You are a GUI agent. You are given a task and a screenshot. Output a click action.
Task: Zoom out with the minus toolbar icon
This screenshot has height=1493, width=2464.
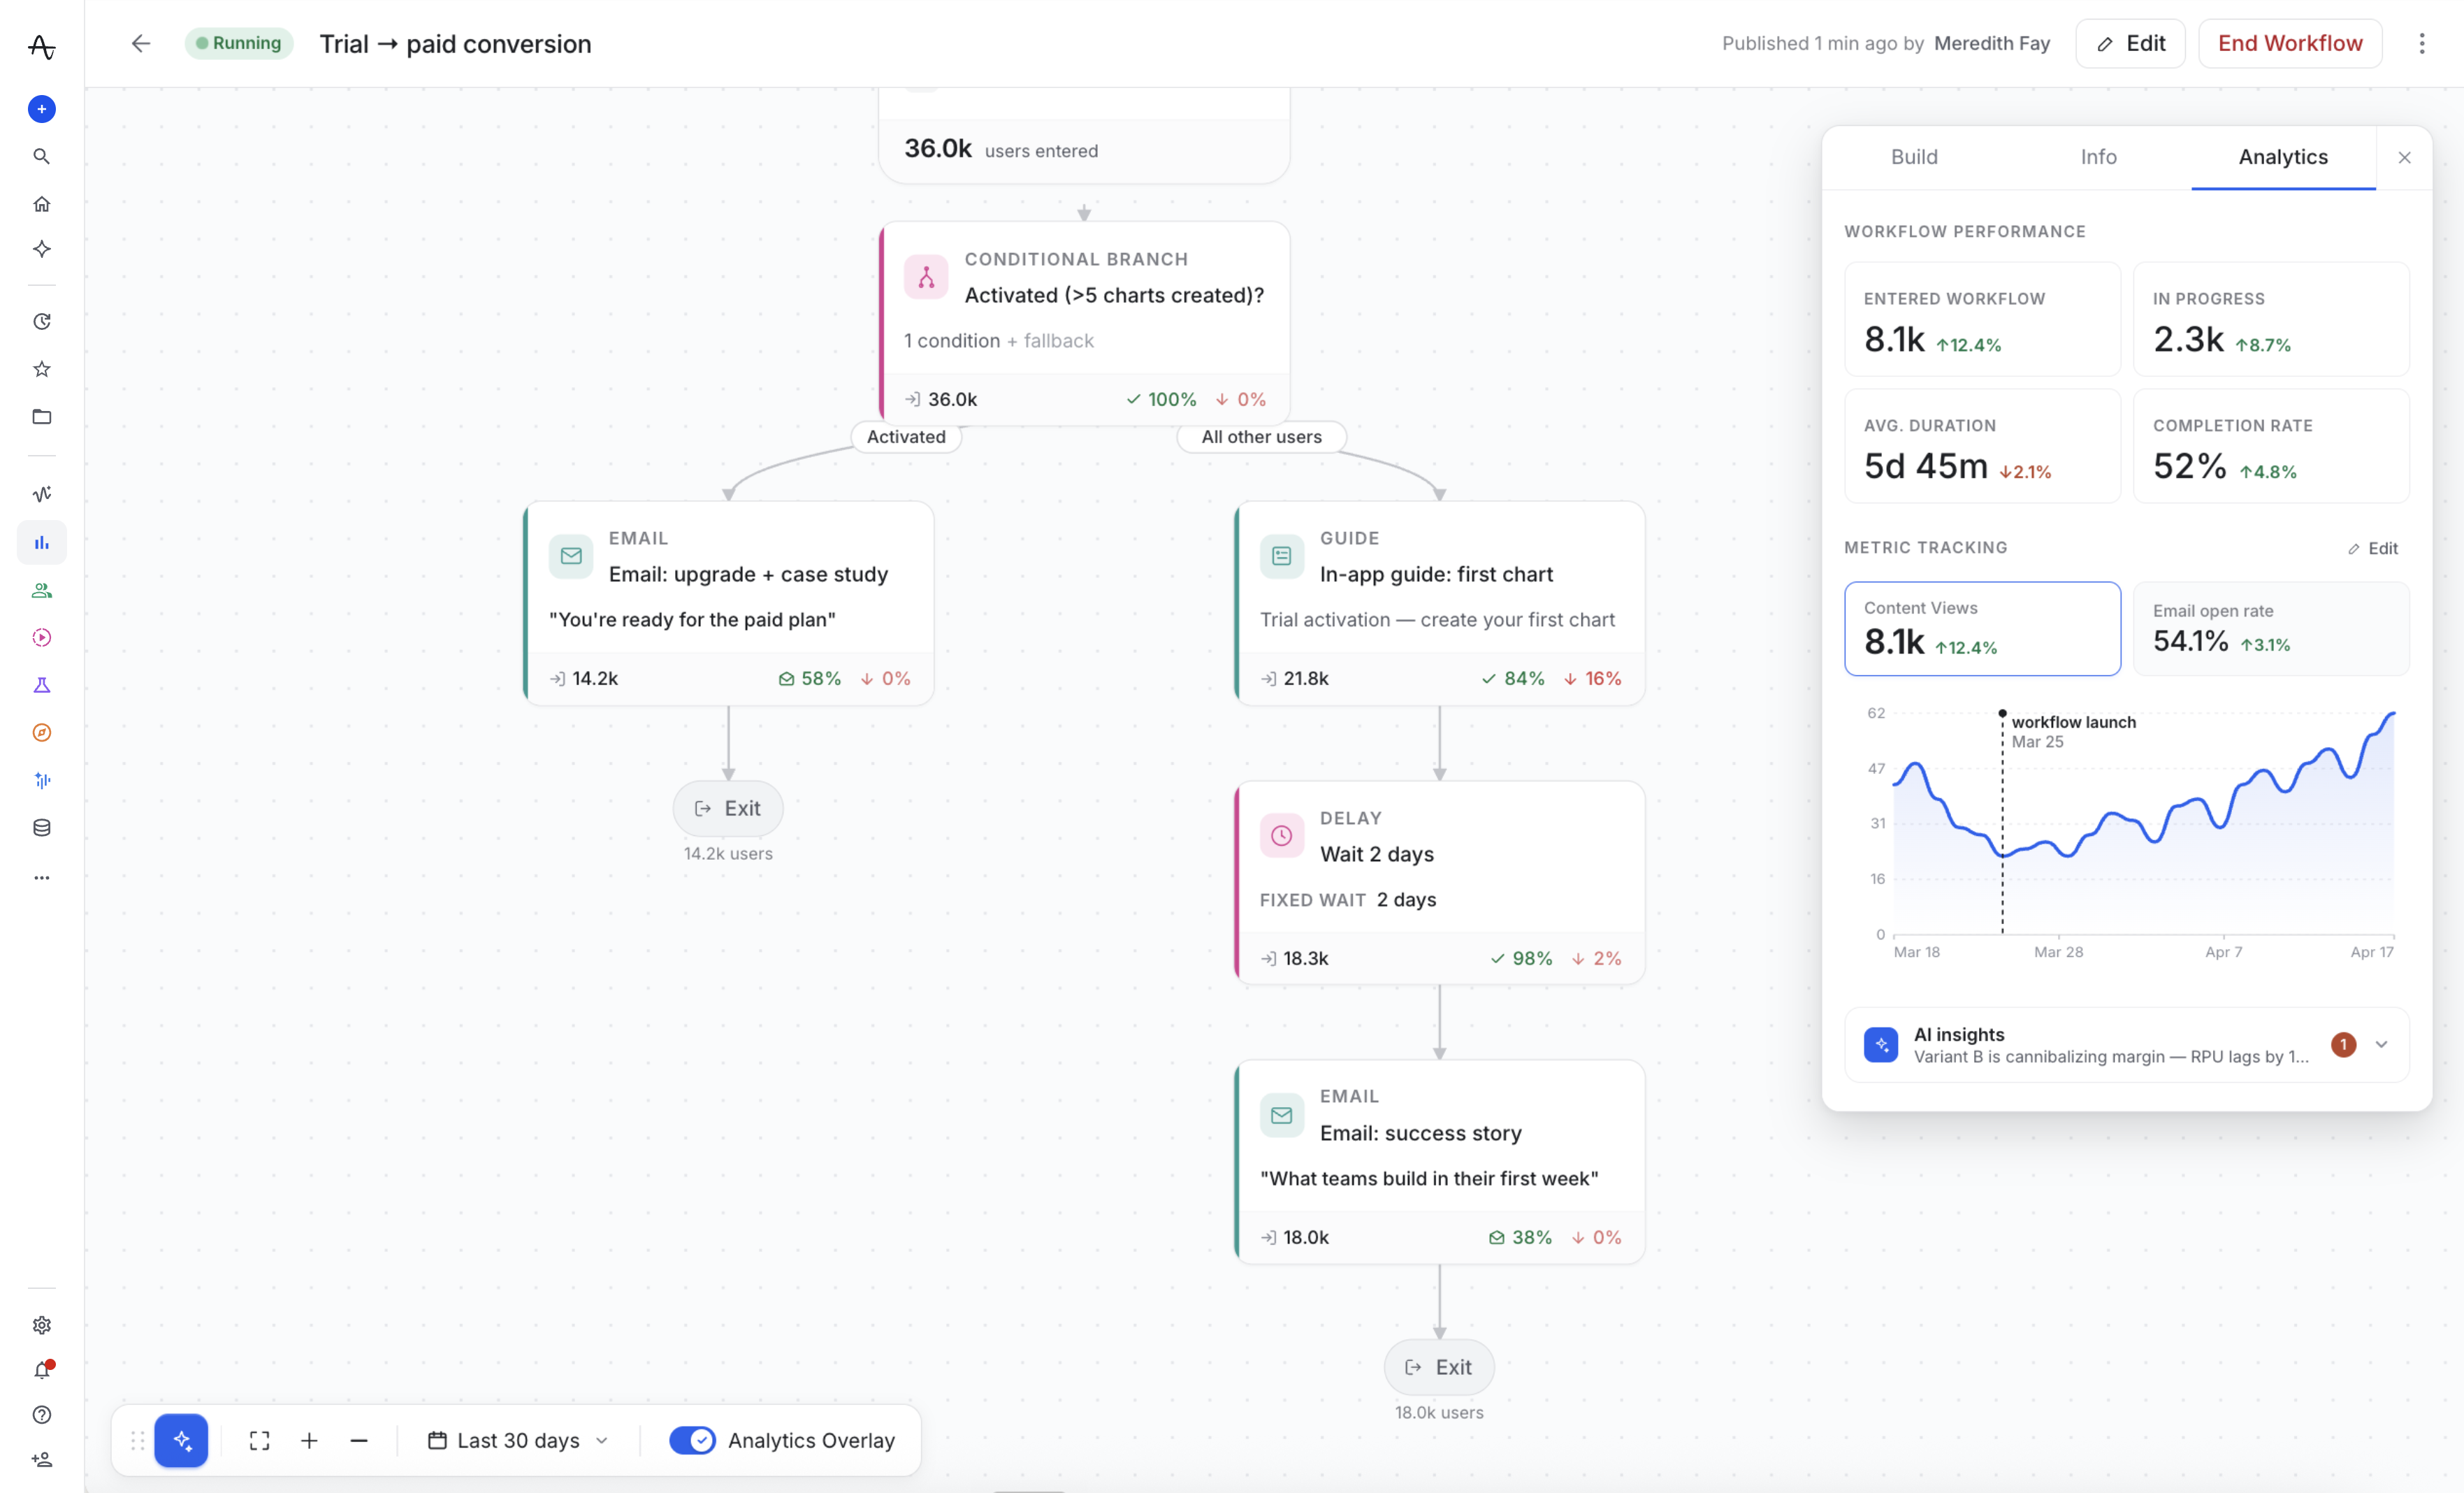point(359,1440)
